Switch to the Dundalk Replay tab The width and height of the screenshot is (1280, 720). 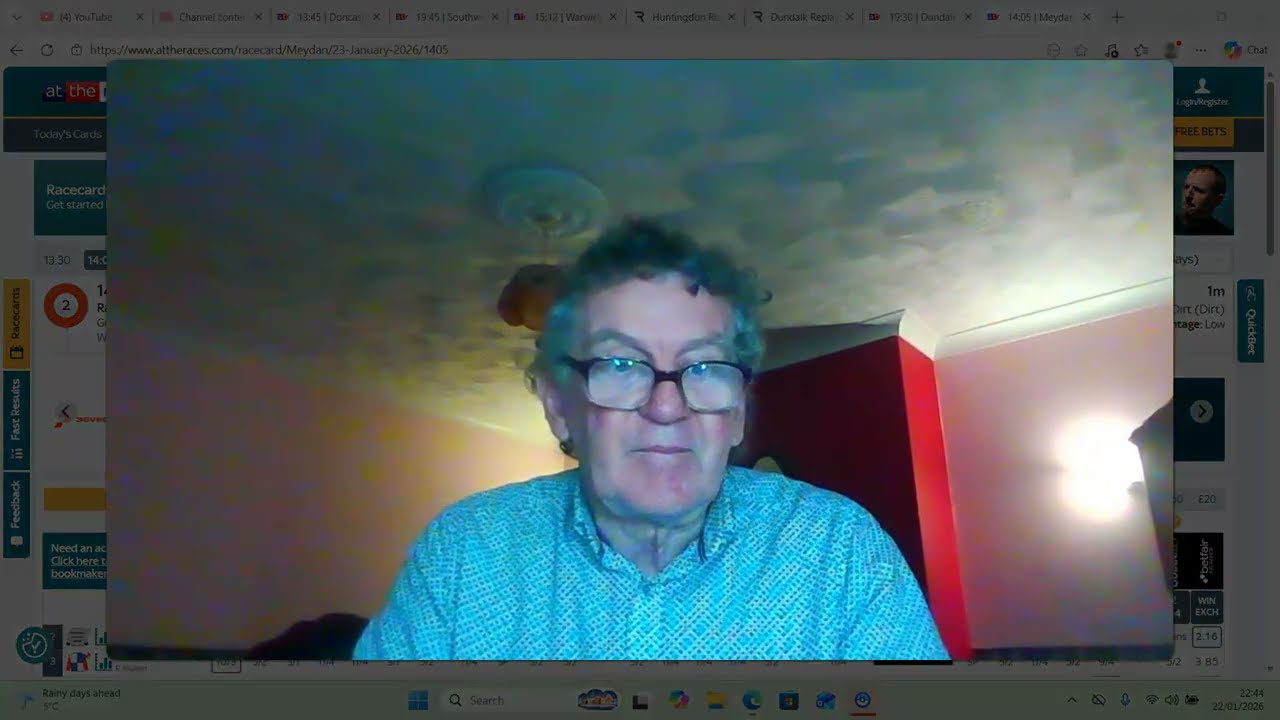coord(801,17)
